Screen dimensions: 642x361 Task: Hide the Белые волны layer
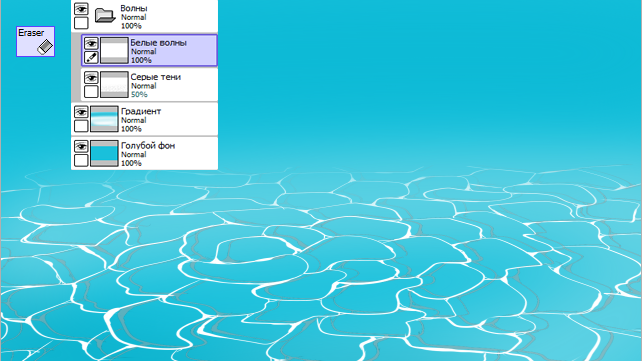pyautogui.click(x=91, y=43)
